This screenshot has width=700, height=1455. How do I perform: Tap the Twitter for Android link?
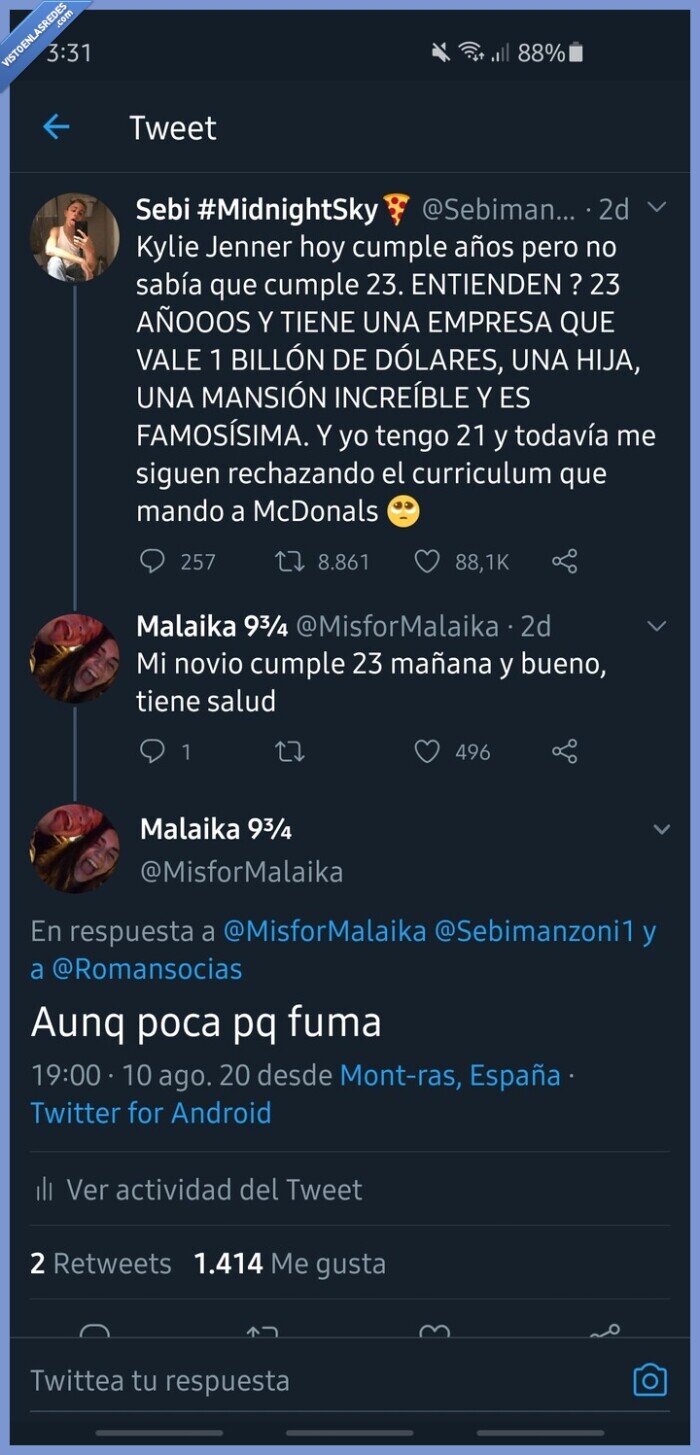[151, 1113]
